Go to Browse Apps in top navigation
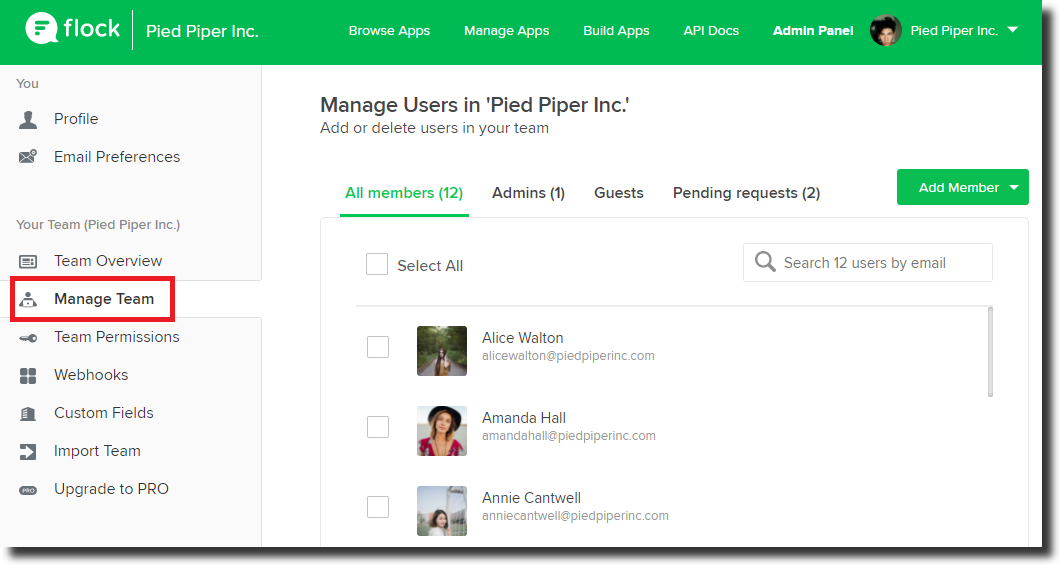 [389, 30]
